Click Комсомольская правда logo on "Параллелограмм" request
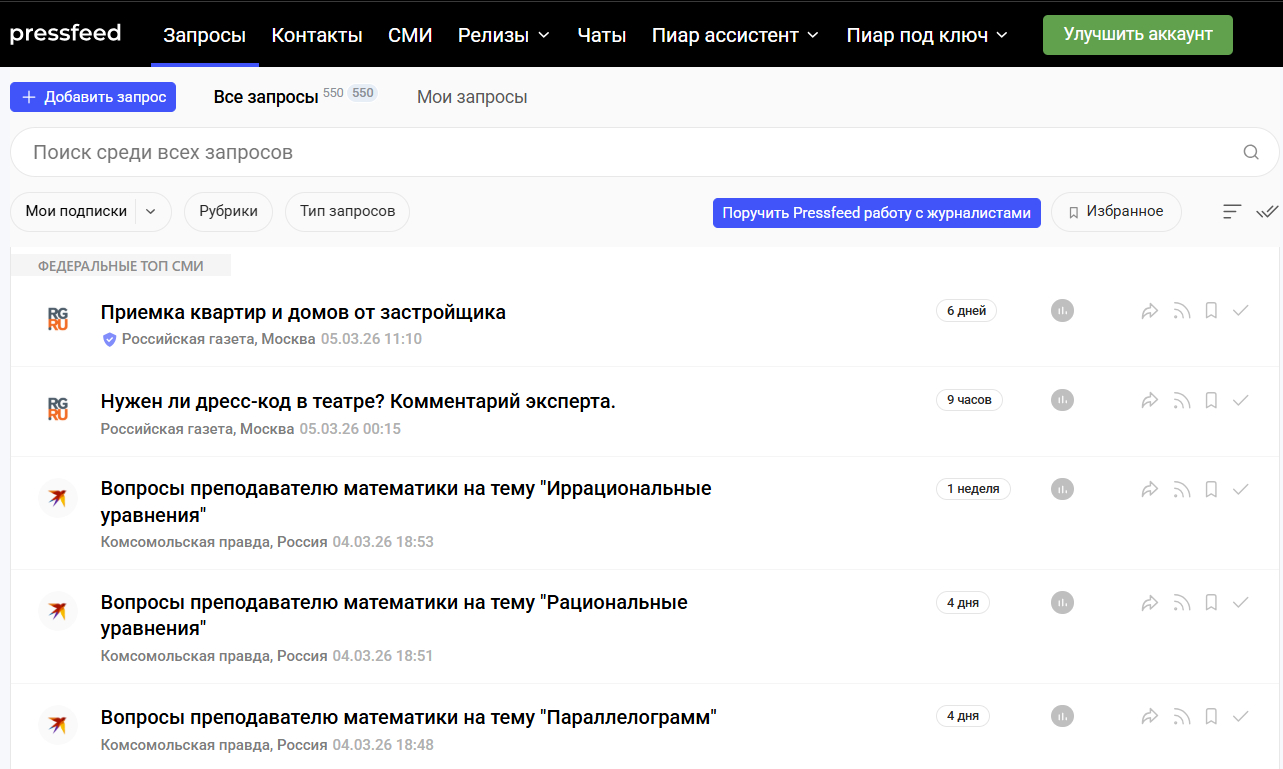The height and width of the screenshot is (769, 1283). coord(58,725)
